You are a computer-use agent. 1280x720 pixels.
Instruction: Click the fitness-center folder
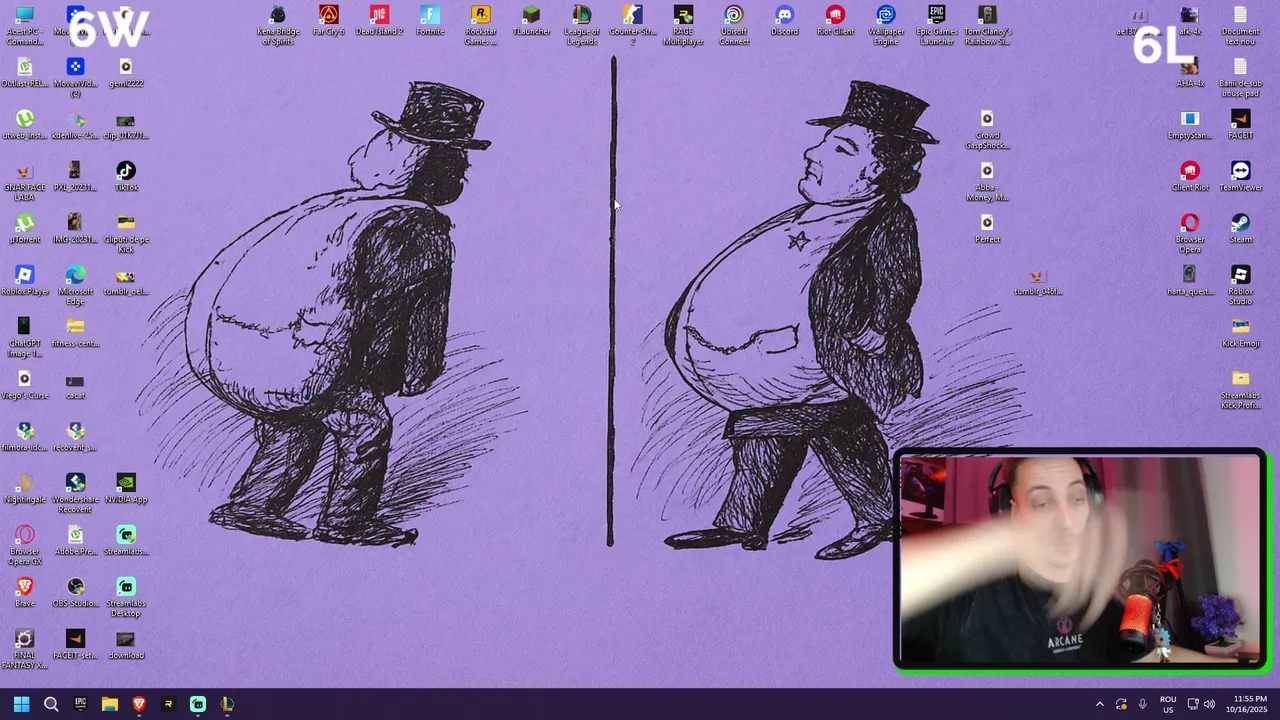pos(75,333)
